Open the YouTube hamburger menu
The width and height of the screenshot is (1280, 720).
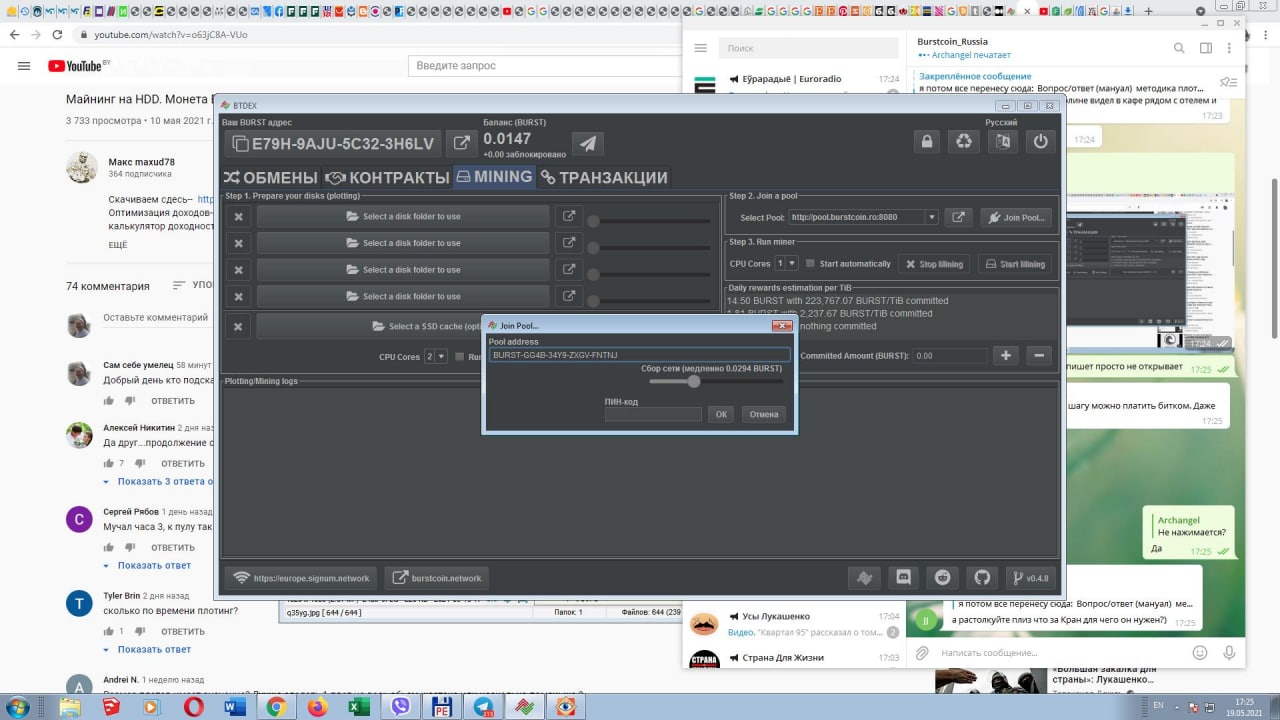[23, 66]
